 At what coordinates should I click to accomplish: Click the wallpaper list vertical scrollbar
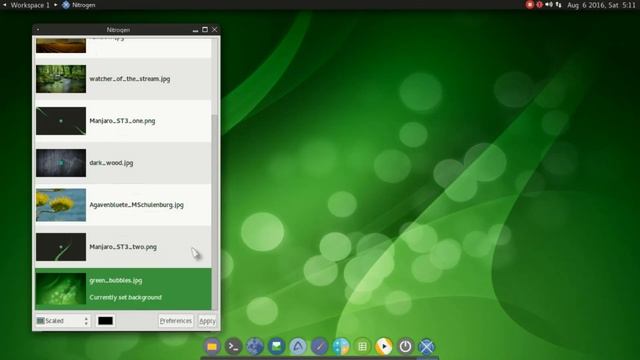click(x=215, y=212)
